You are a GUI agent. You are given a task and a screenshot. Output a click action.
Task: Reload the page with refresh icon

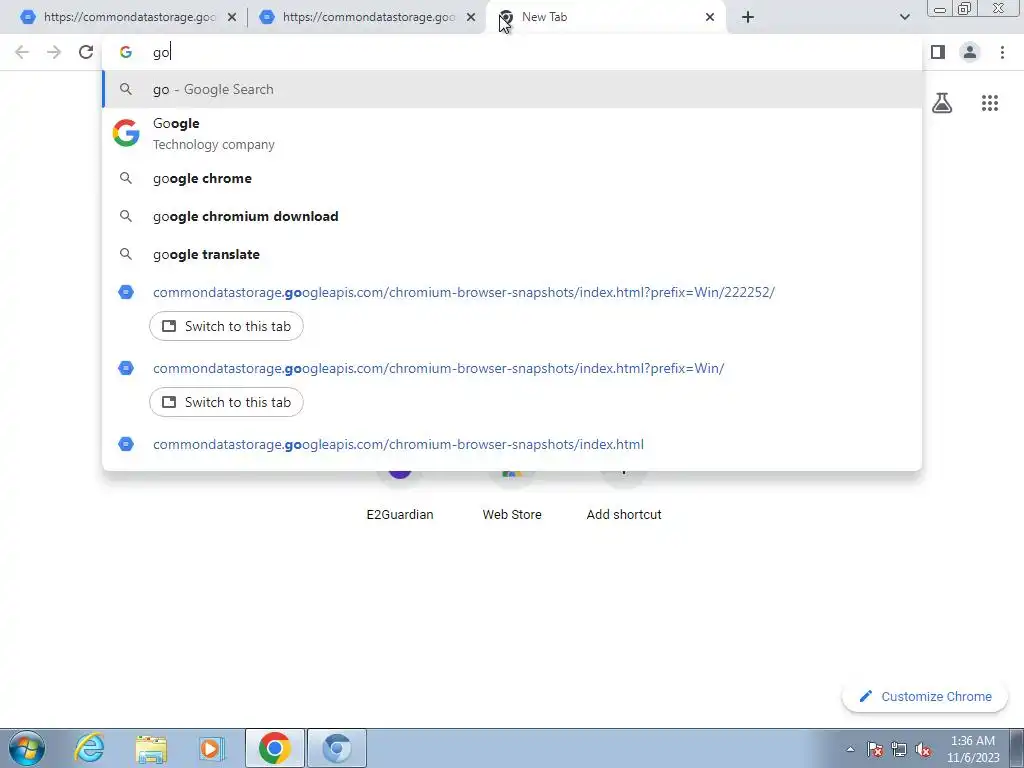point(86,52)
